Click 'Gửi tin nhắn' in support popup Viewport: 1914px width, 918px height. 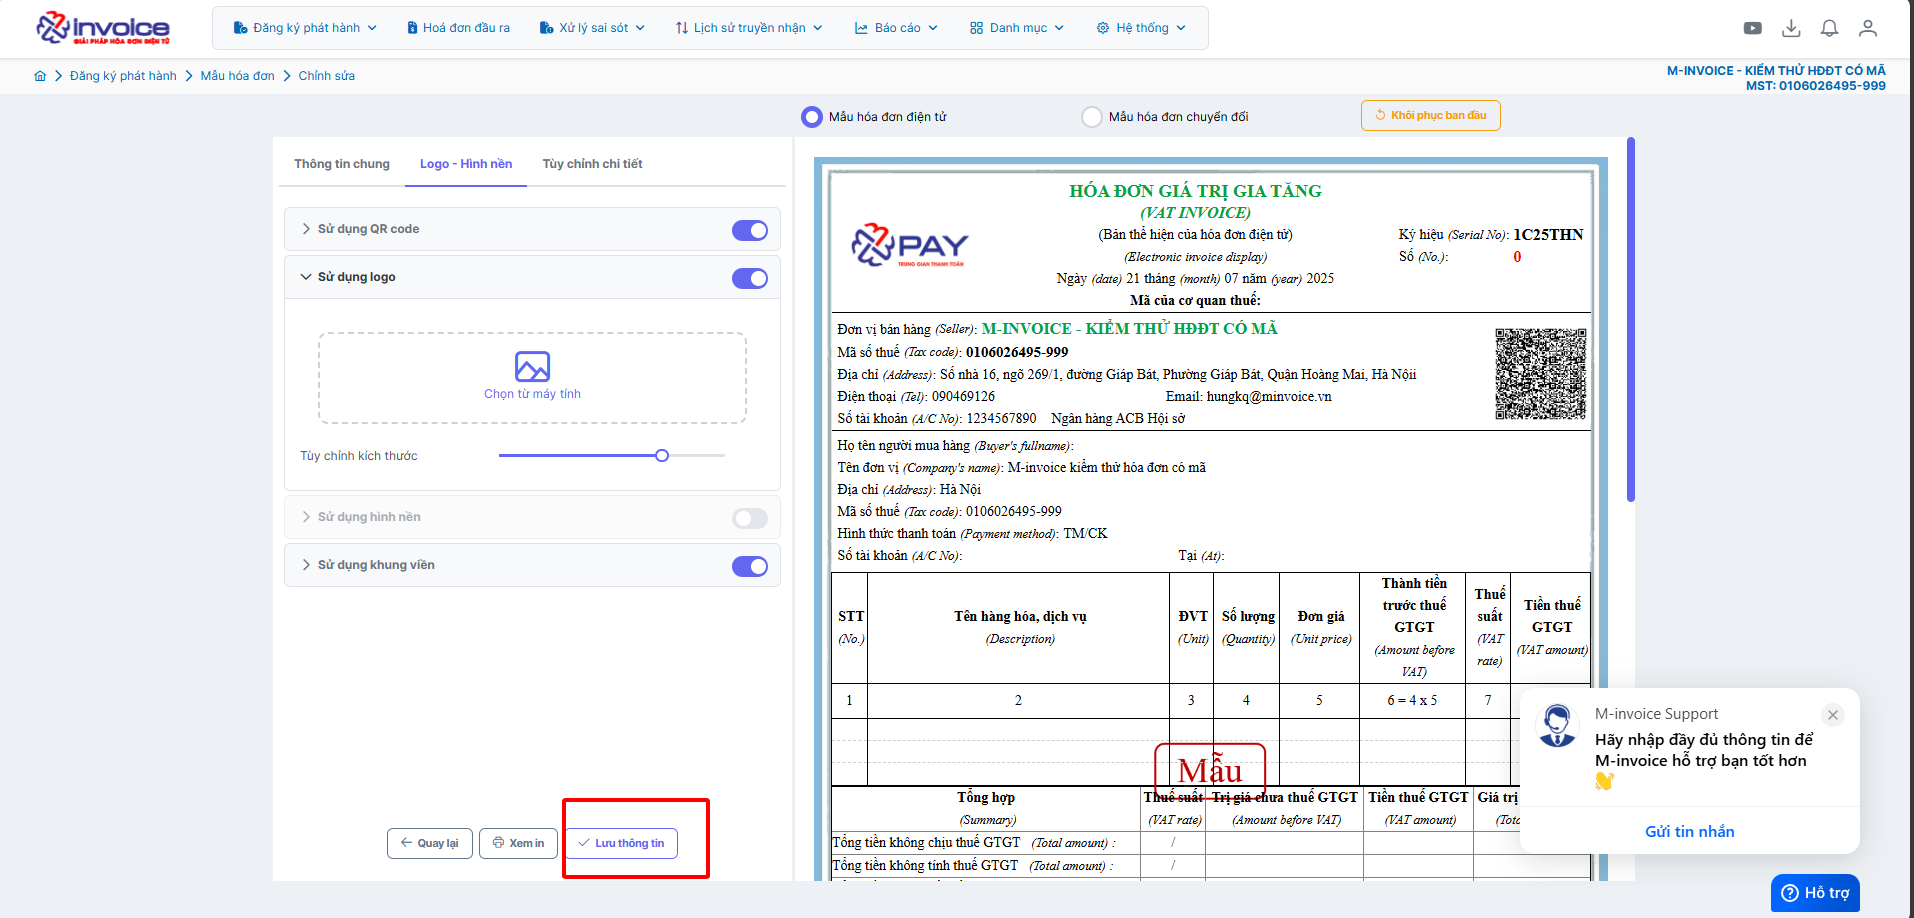point(1689,831)
